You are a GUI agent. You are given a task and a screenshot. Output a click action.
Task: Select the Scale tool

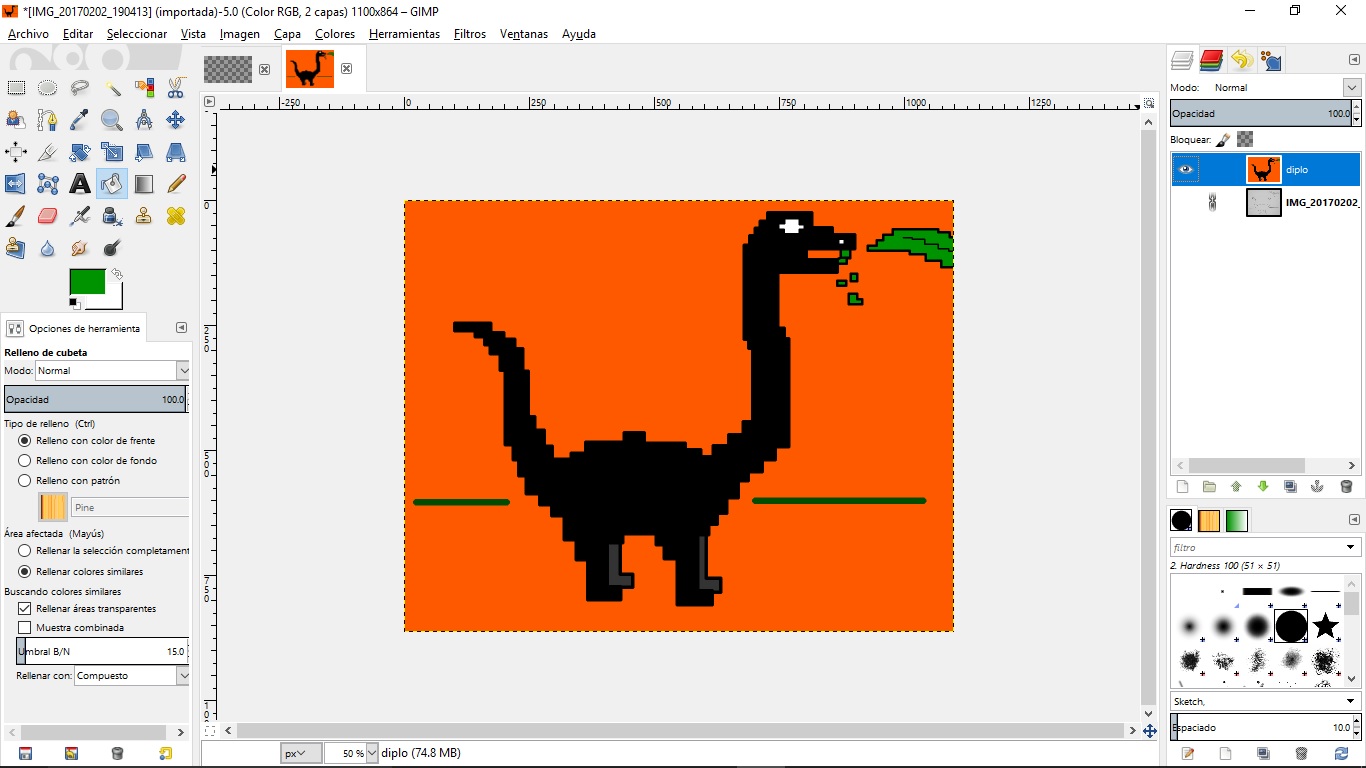[x=112, y=152]
